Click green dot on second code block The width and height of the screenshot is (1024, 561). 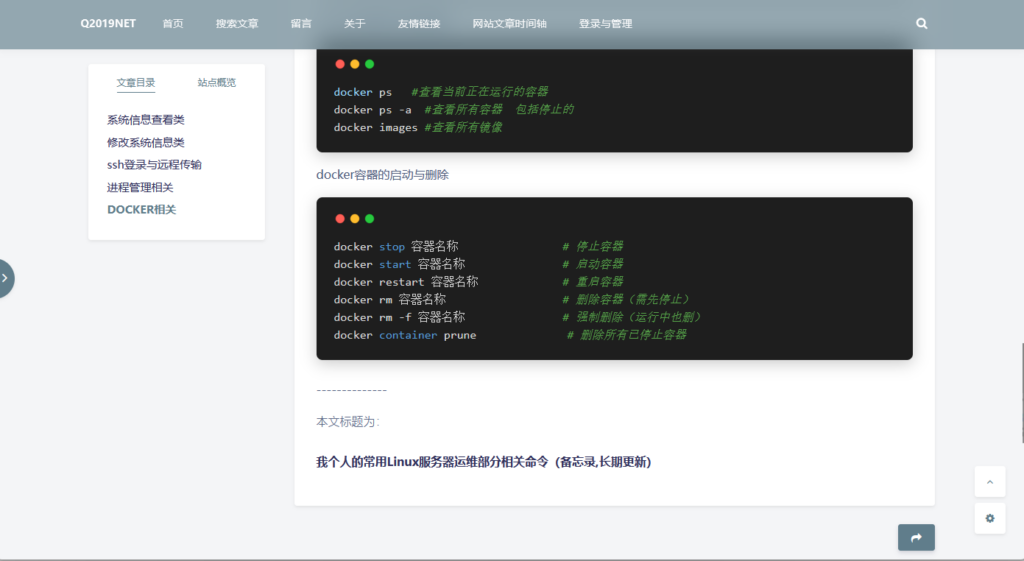pyautogui.click(x=369, y=218)
